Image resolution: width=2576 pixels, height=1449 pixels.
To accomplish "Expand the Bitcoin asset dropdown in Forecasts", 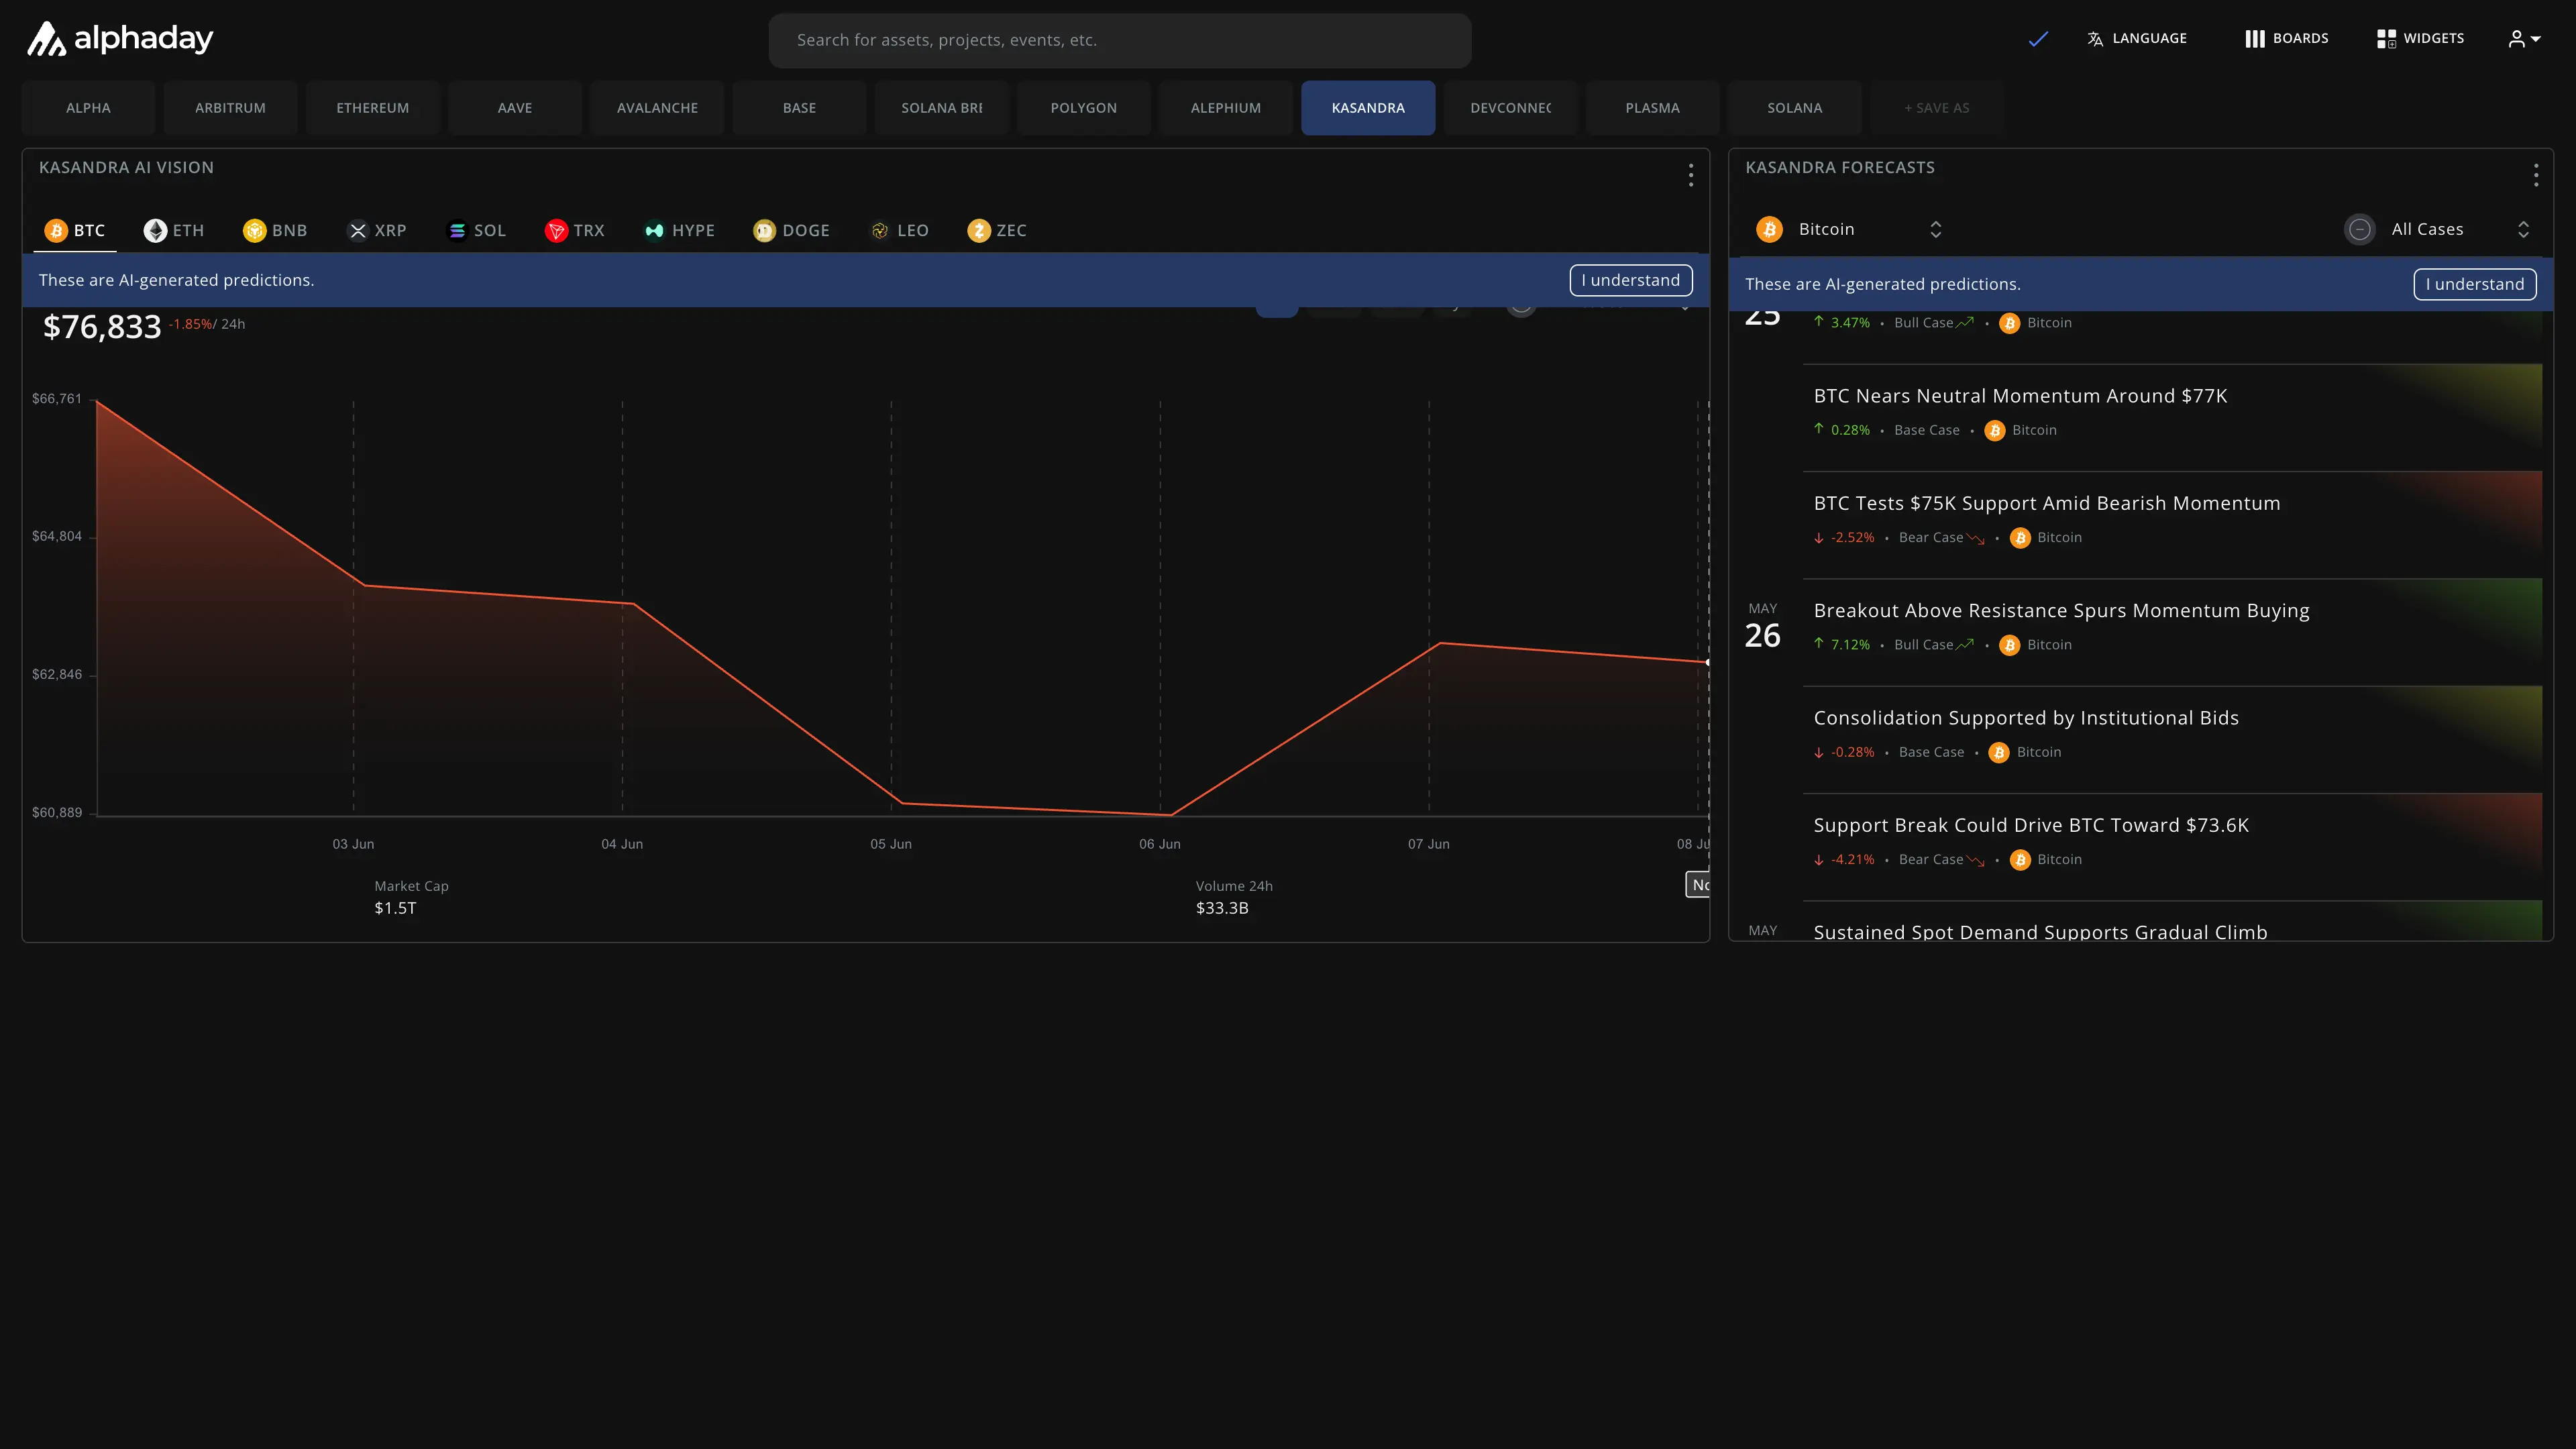I will coord(1849,230).
